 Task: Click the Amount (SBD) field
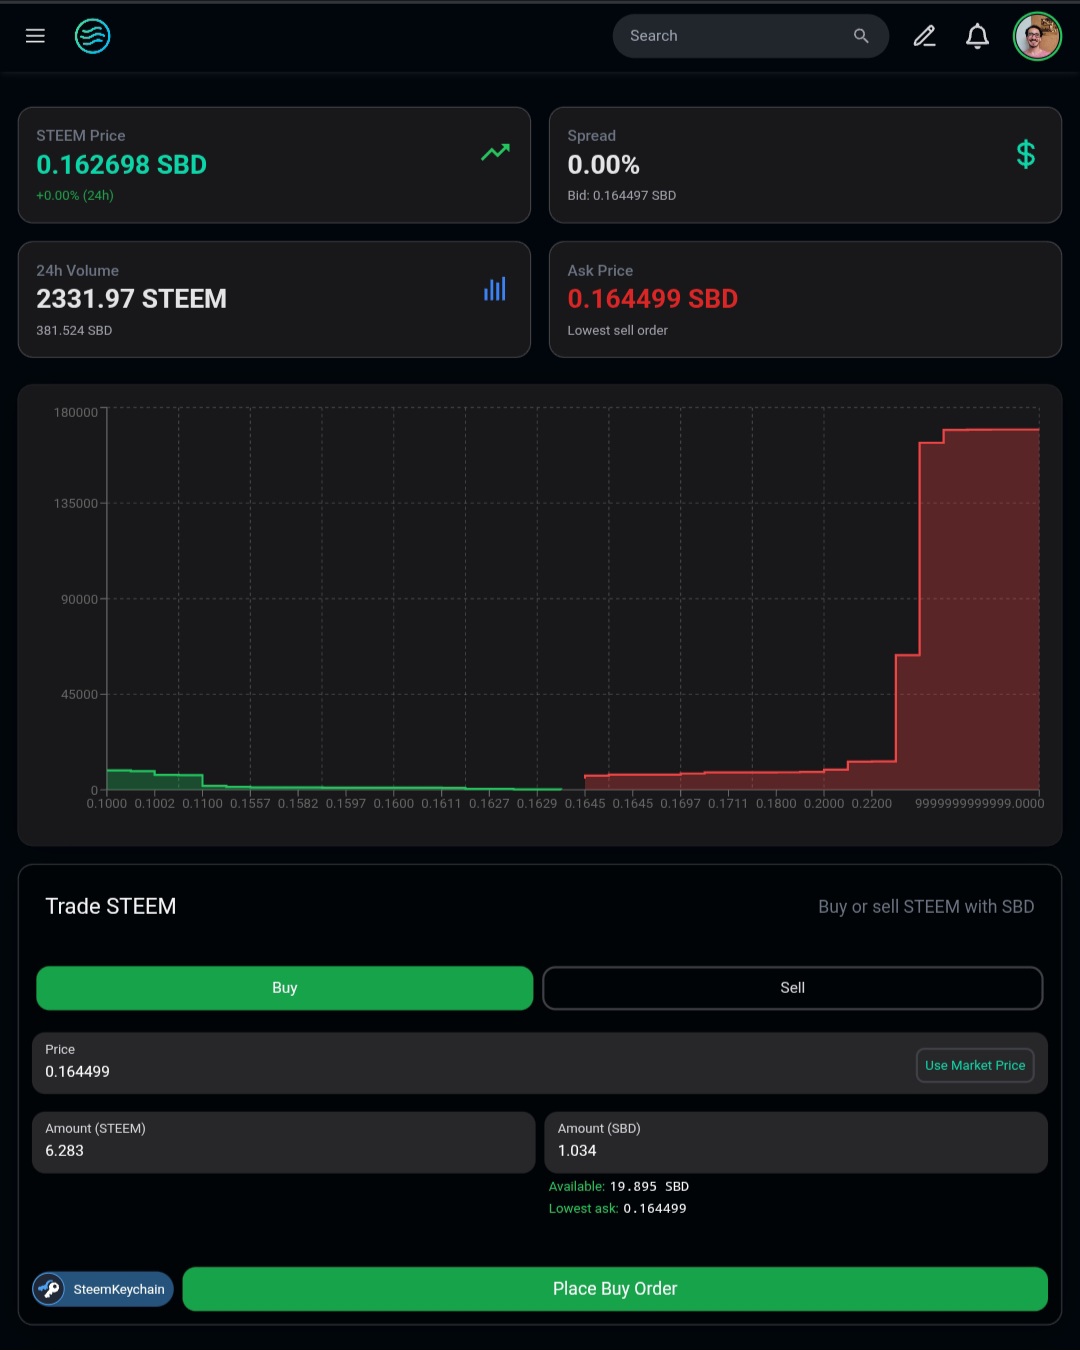pos(796,1142)
